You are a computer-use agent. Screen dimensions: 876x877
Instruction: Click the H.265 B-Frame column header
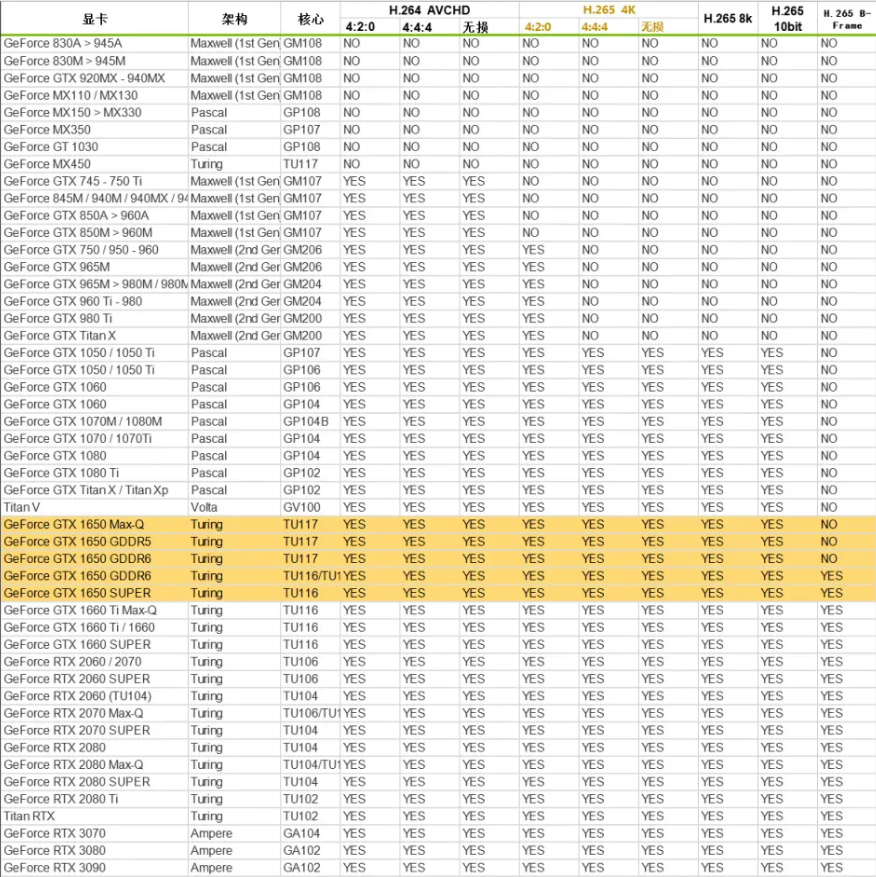click(847, 19)
